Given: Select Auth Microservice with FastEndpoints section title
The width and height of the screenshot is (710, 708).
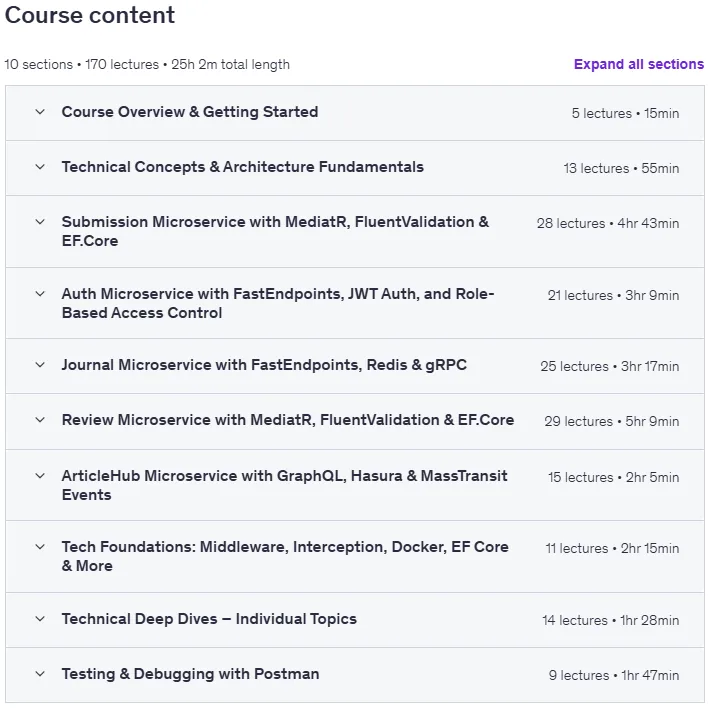Looking at the screenshot, I should click(x=278, y=303).
